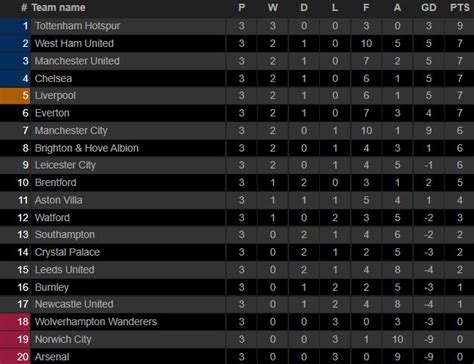
Task: Click the red position 18 marker
Action: click(15, 322)
